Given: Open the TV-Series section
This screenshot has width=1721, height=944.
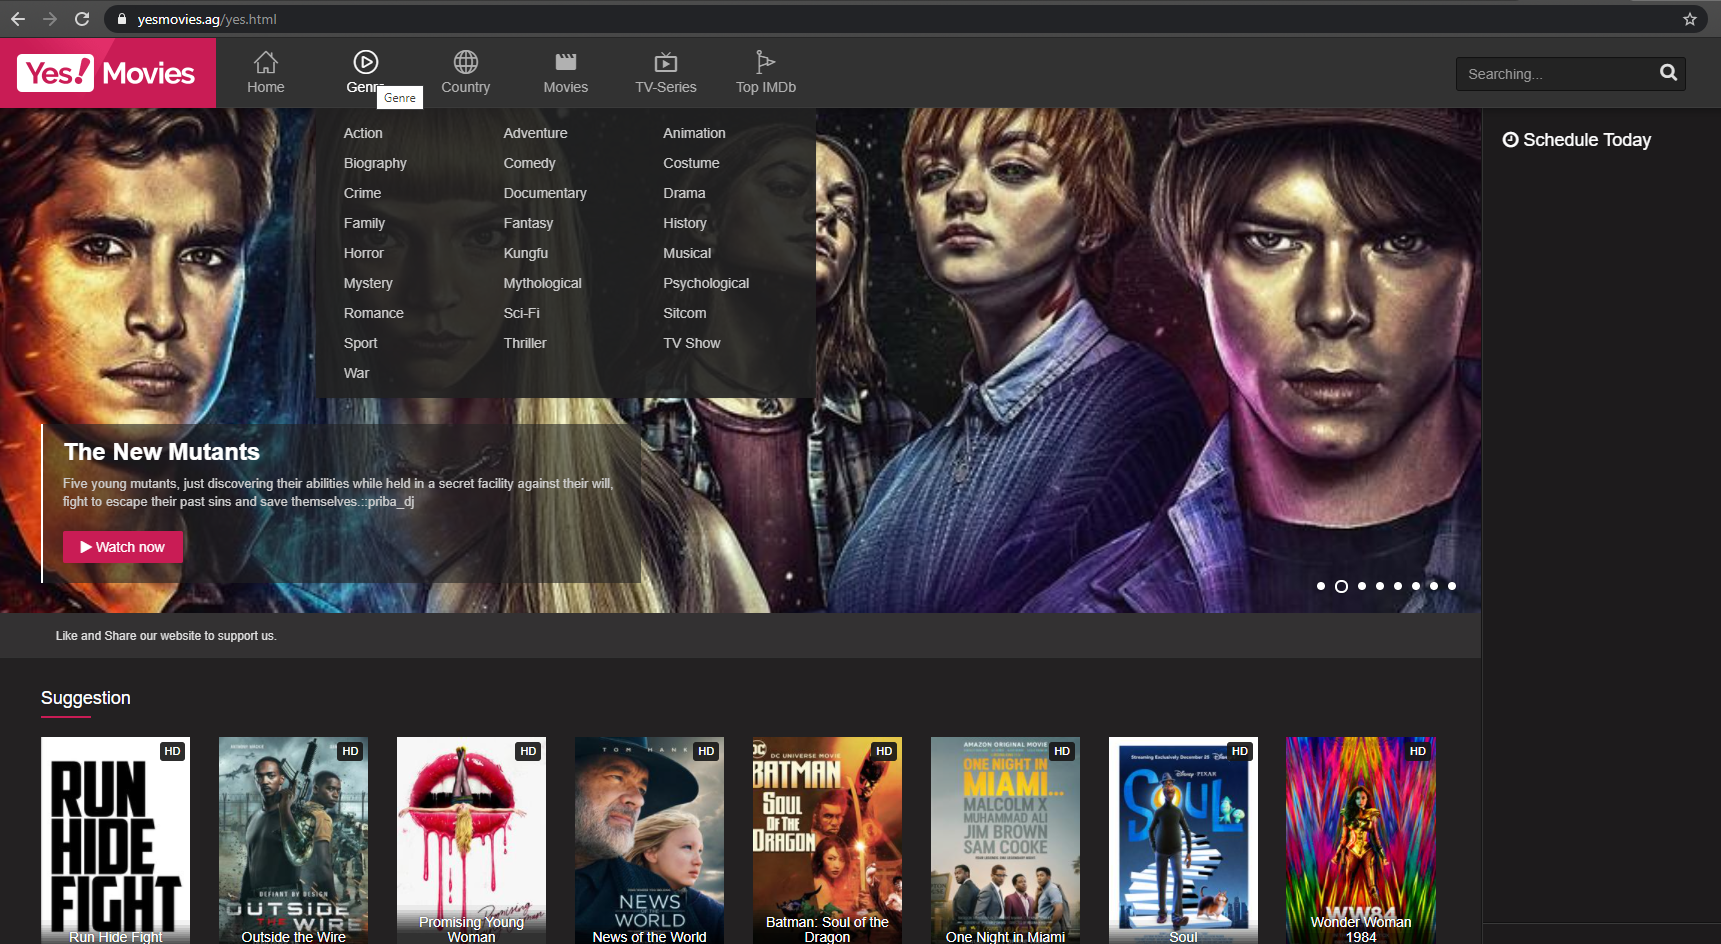Looking at the screenshot, I should tap(666, 73).
